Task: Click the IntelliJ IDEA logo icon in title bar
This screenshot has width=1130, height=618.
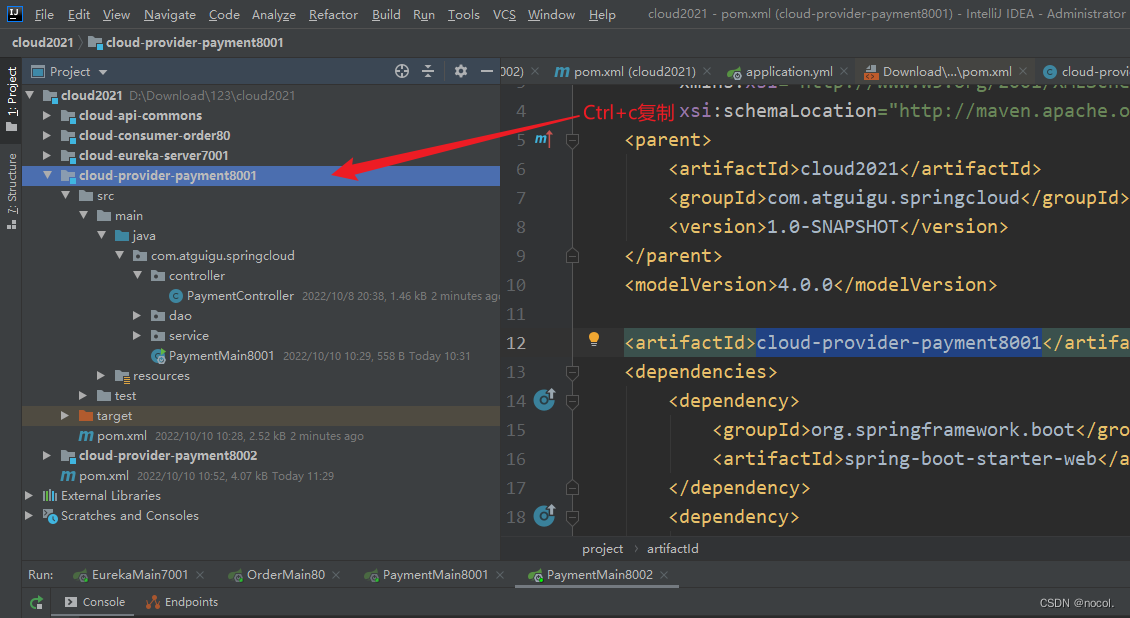Action: [14, 14]
